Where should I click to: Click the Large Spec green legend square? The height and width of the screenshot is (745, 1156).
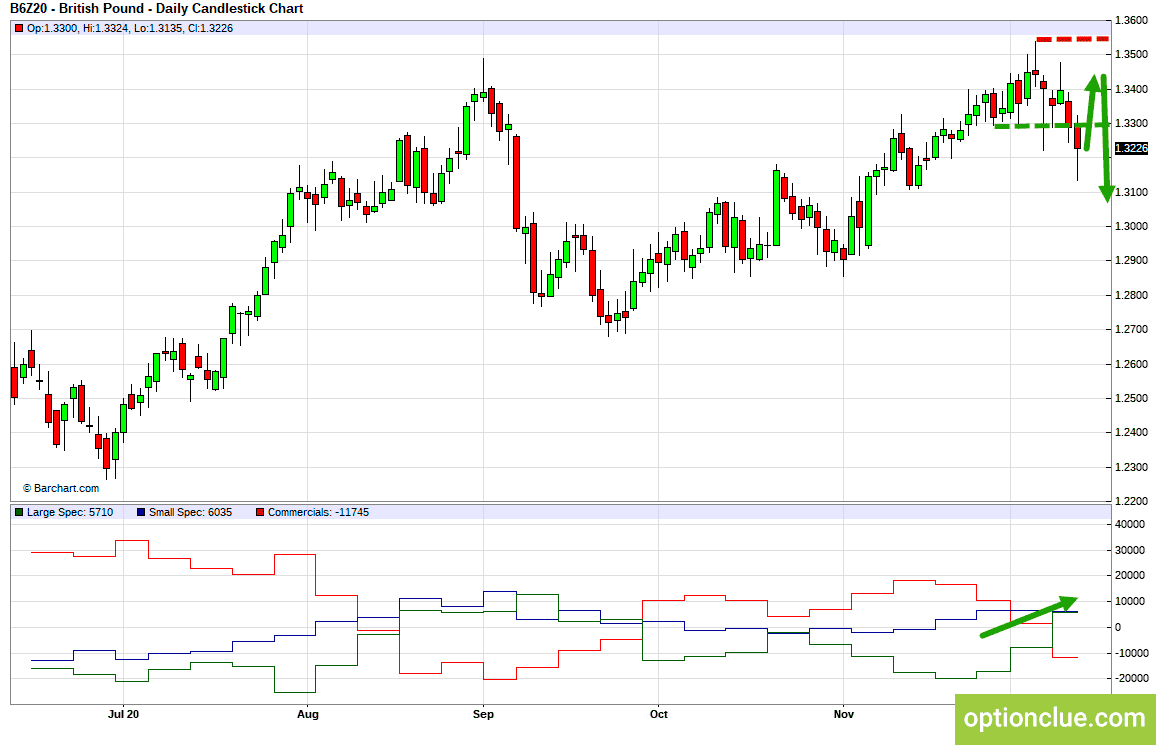pos(19,512)
